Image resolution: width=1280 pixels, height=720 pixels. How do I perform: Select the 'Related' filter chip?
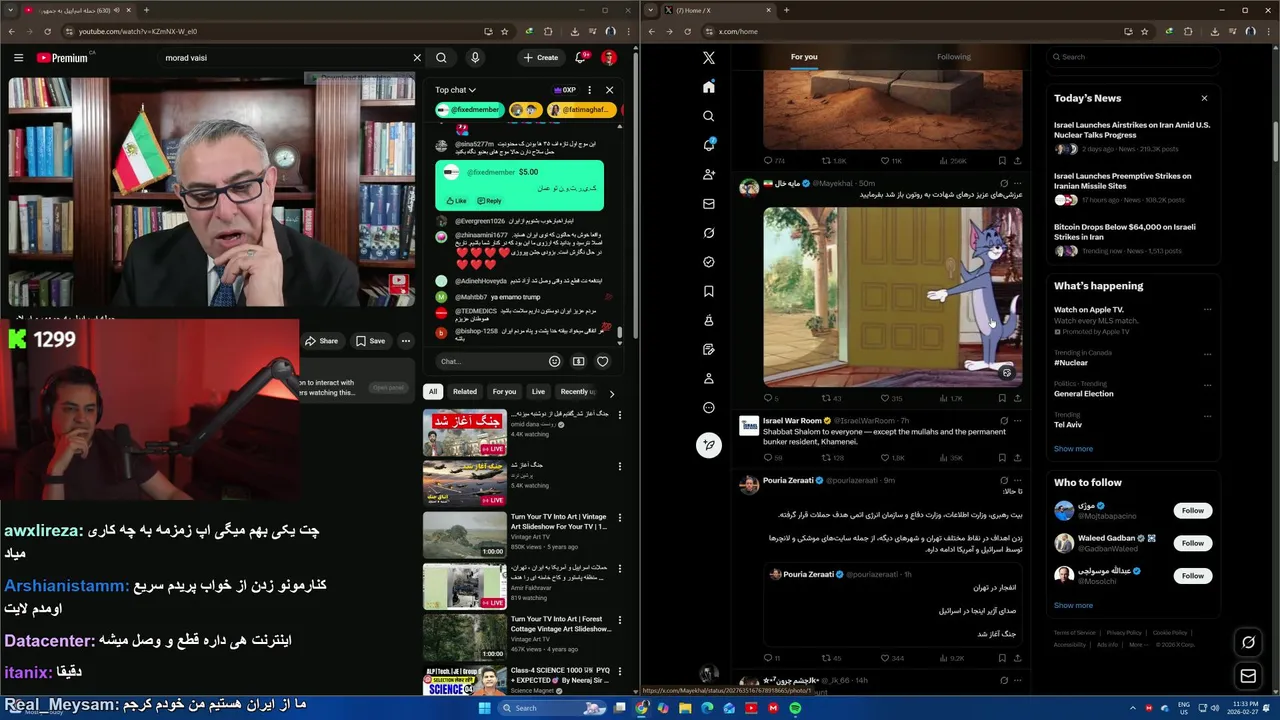pyautogui.click(x=465, y=392)
